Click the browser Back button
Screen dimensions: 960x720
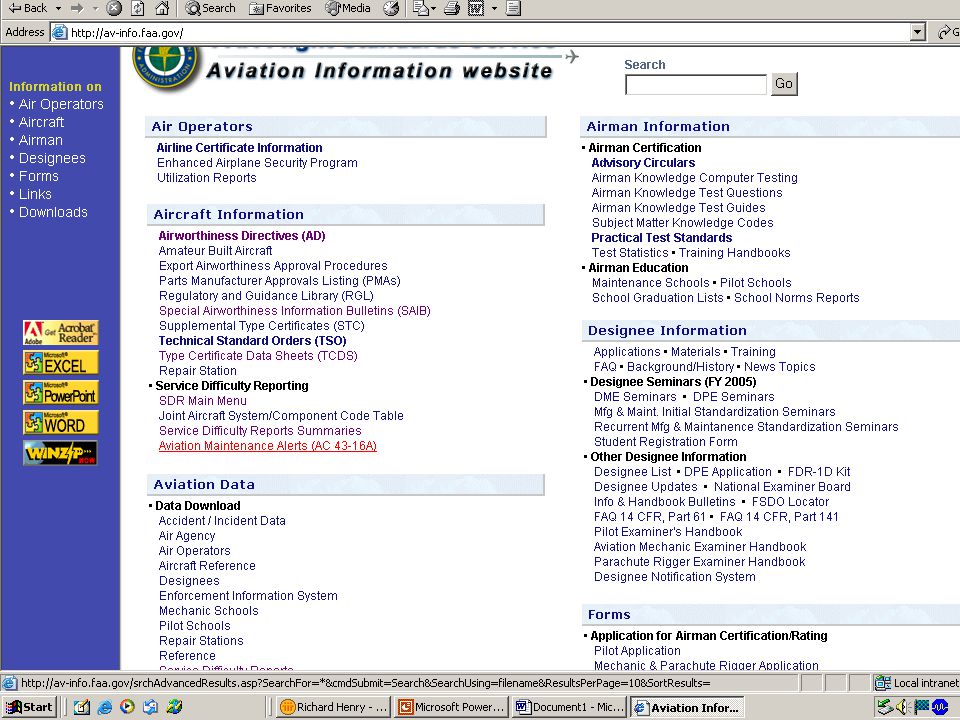pos(28,8)
